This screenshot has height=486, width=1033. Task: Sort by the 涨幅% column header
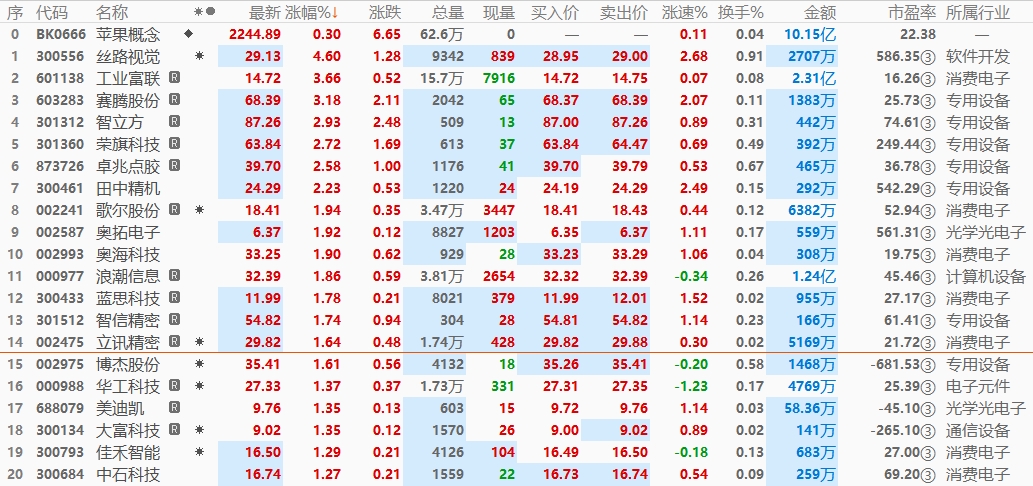[x=312, y=12]
